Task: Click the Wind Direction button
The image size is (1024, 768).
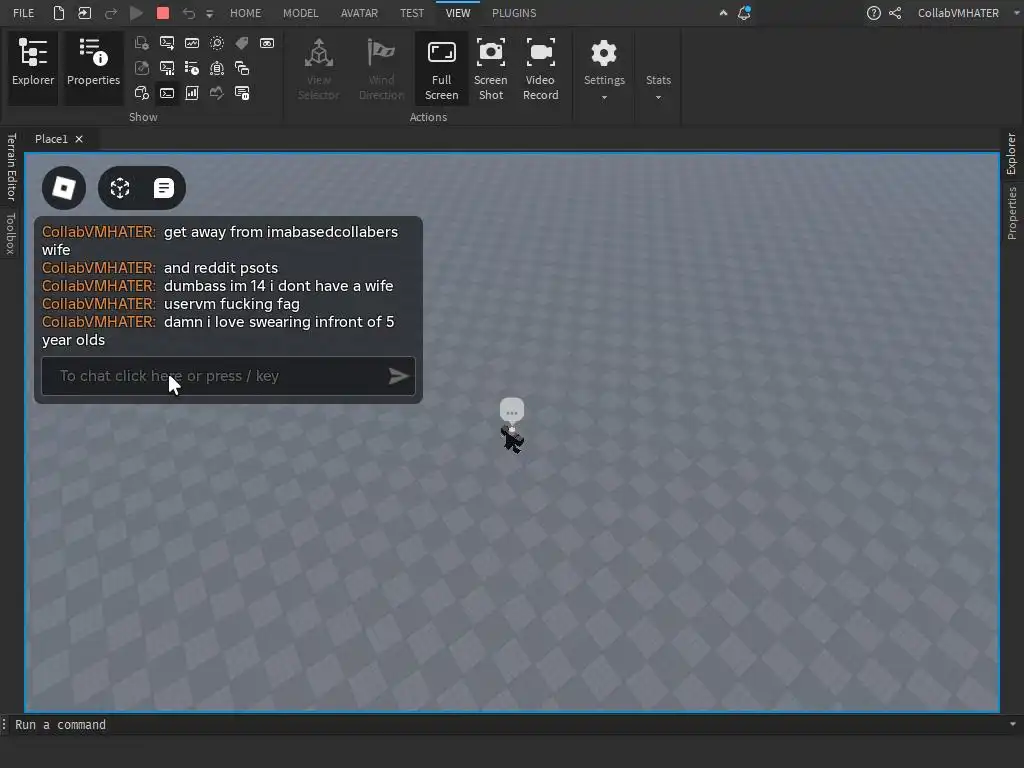Action: pos(381,69)
